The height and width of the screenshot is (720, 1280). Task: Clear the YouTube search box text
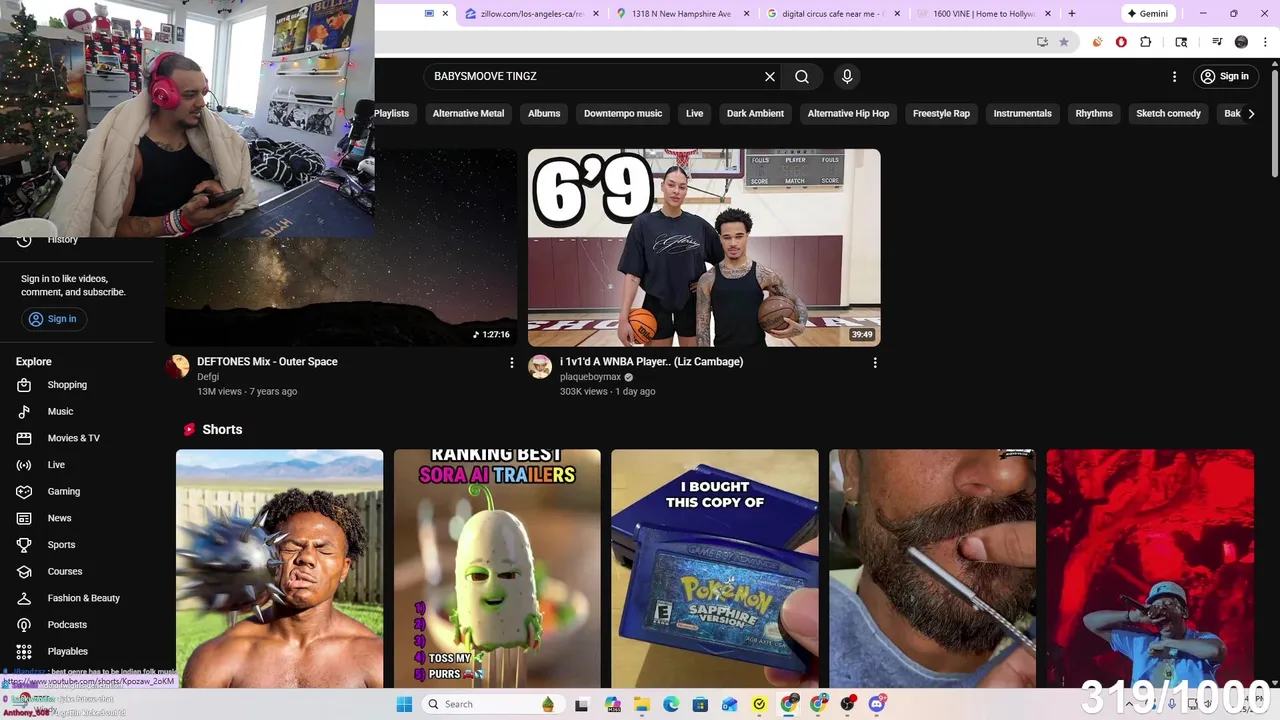click(x=770, y=76)
